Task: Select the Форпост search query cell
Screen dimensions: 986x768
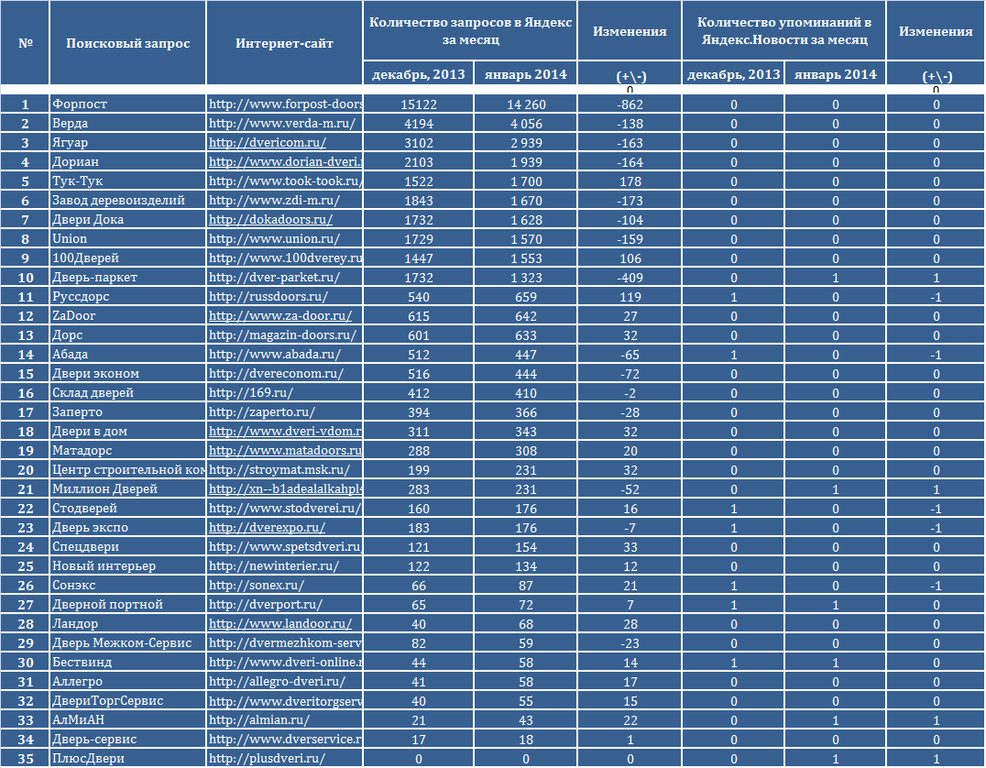Action: point(128,104)
